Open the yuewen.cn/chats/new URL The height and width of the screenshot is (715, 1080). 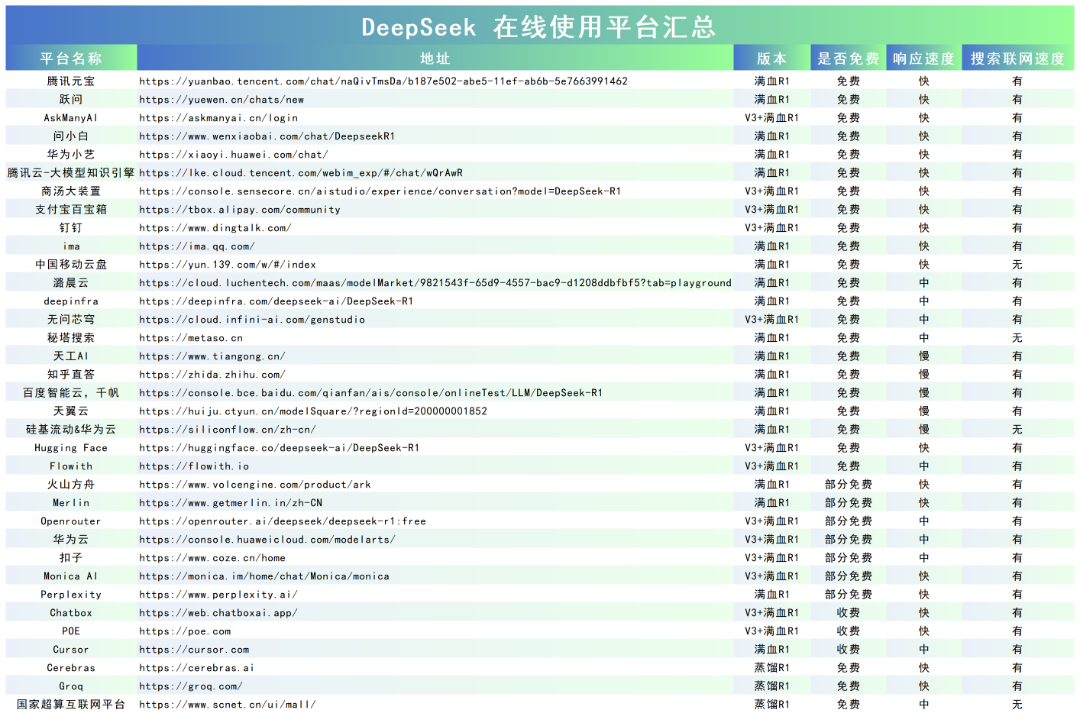(x=221, y=100)
